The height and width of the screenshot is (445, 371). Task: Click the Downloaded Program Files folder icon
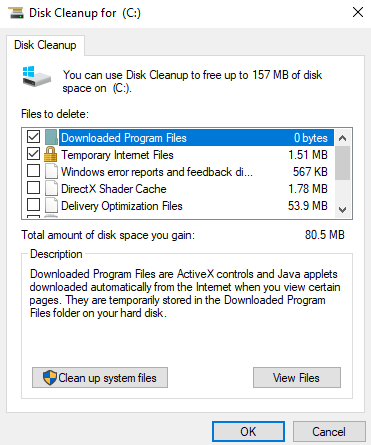[x=51, y=137]
